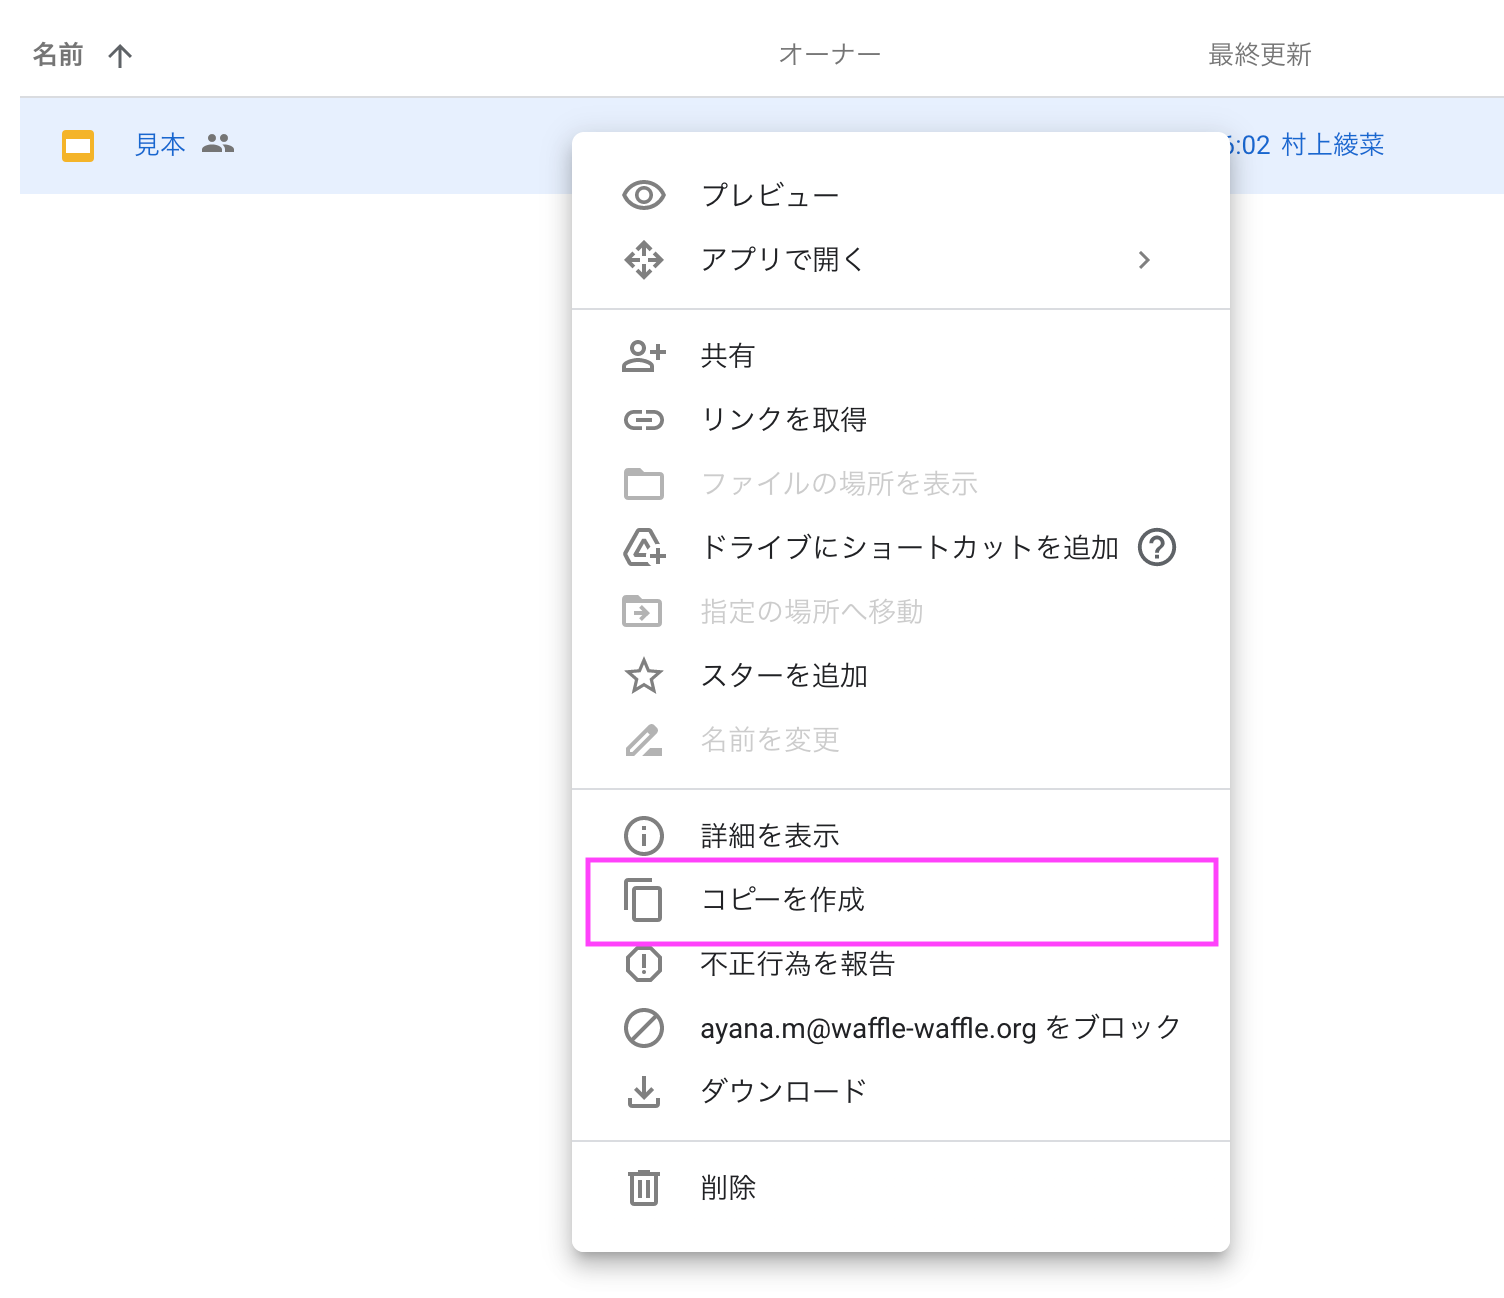Click the chain link icon for リンクを取得
Screen dimensions: 1504x1298
pyautogui.click(x=643, y=420)
